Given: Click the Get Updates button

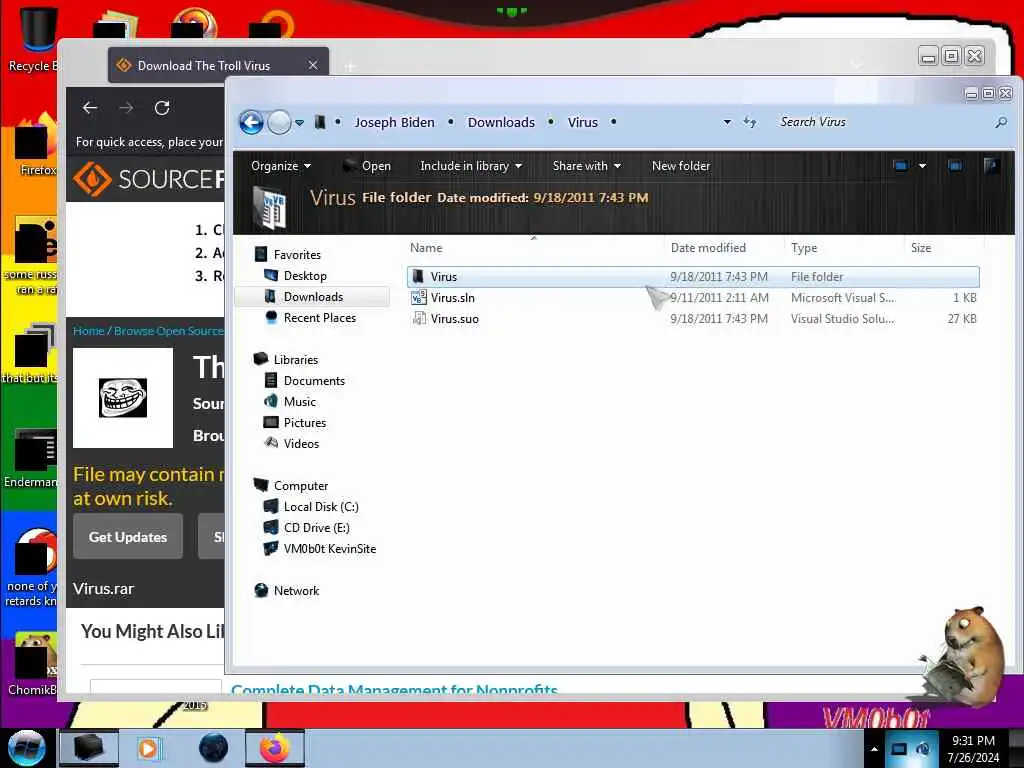Looking at the screenshot, I should 128,537.
